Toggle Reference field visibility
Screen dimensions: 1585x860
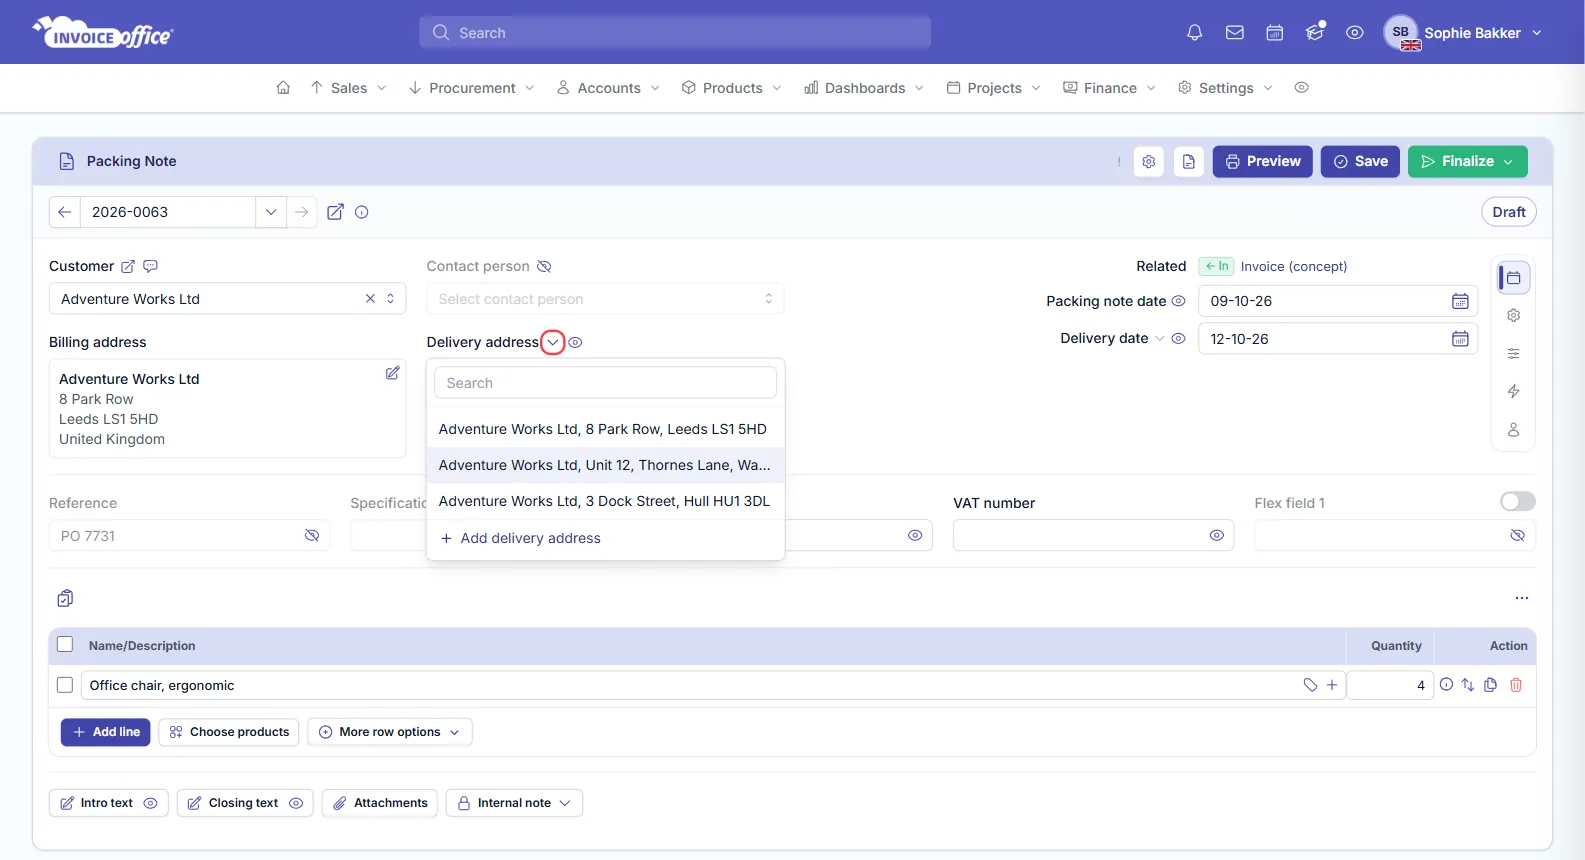[312, 536]
